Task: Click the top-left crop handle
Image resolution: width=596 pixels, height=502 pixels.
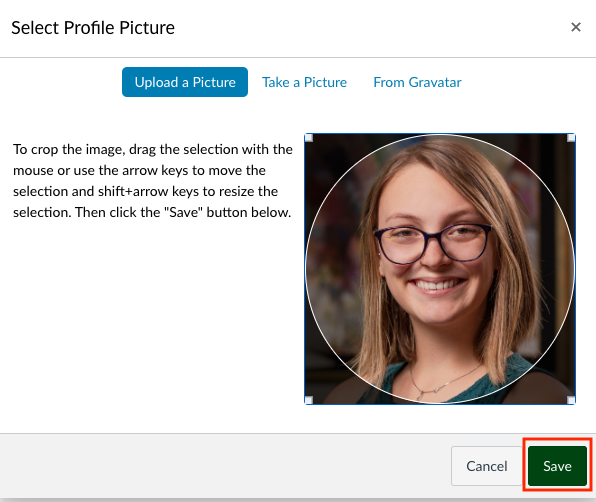Action: click(309, 138)
